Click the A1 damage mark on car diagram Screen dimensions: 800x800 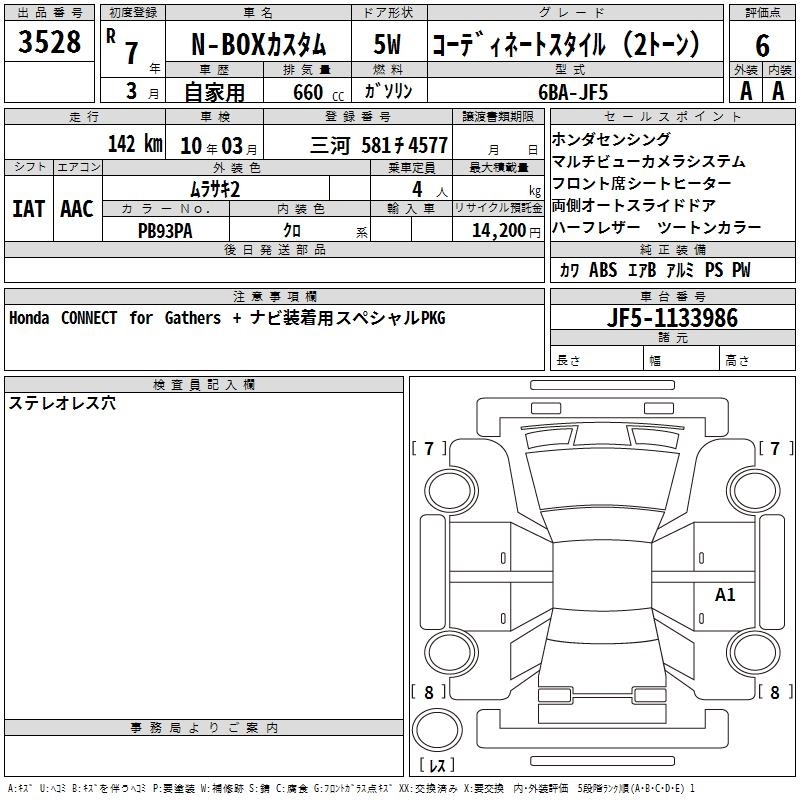[x=725, y=595]
